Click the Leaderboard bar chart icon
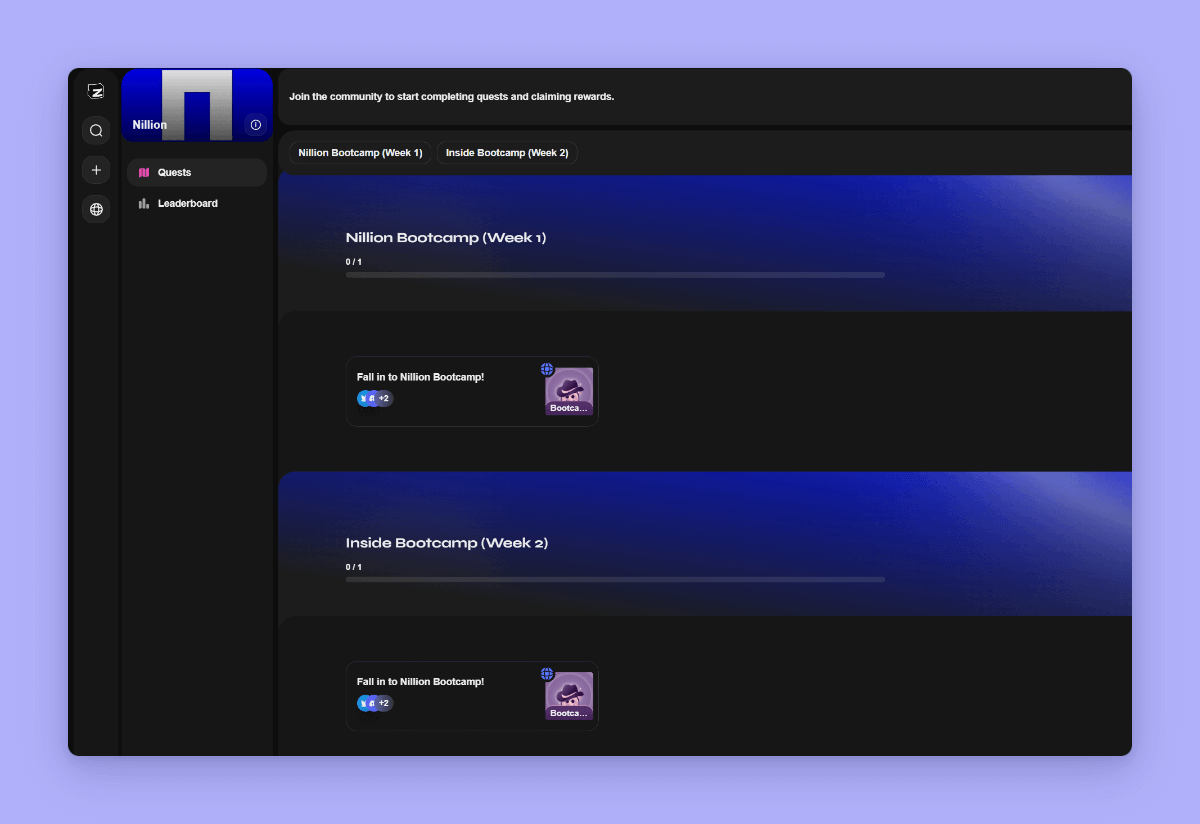The image size is (1200, 824). 144,203
